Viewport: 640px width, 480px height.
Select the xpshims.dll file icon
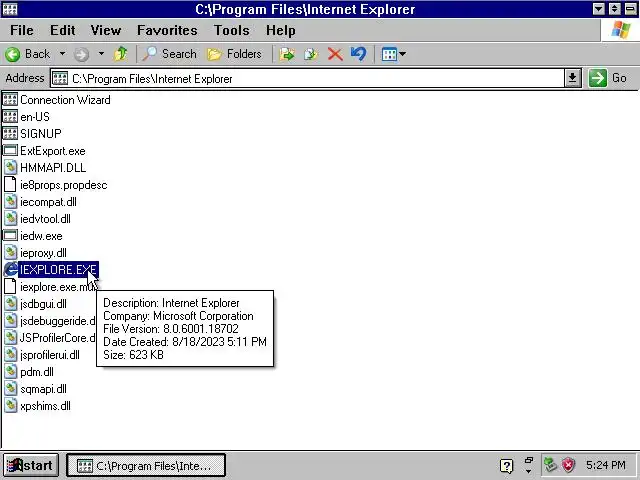pyautogui.click(x=10, y=406)
